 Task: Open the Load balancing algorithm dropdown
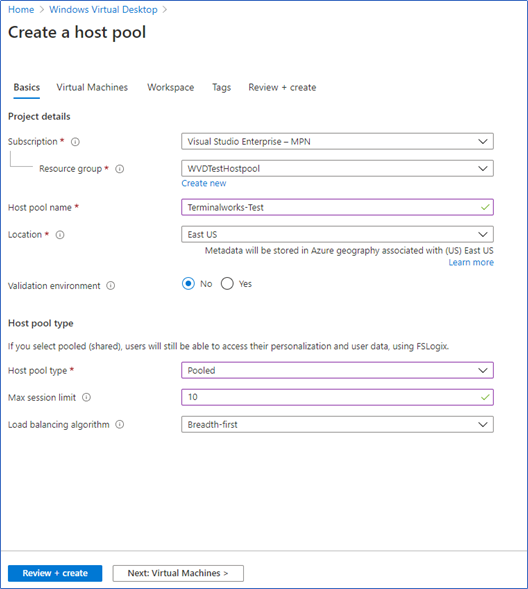click(x=337, y=424)
